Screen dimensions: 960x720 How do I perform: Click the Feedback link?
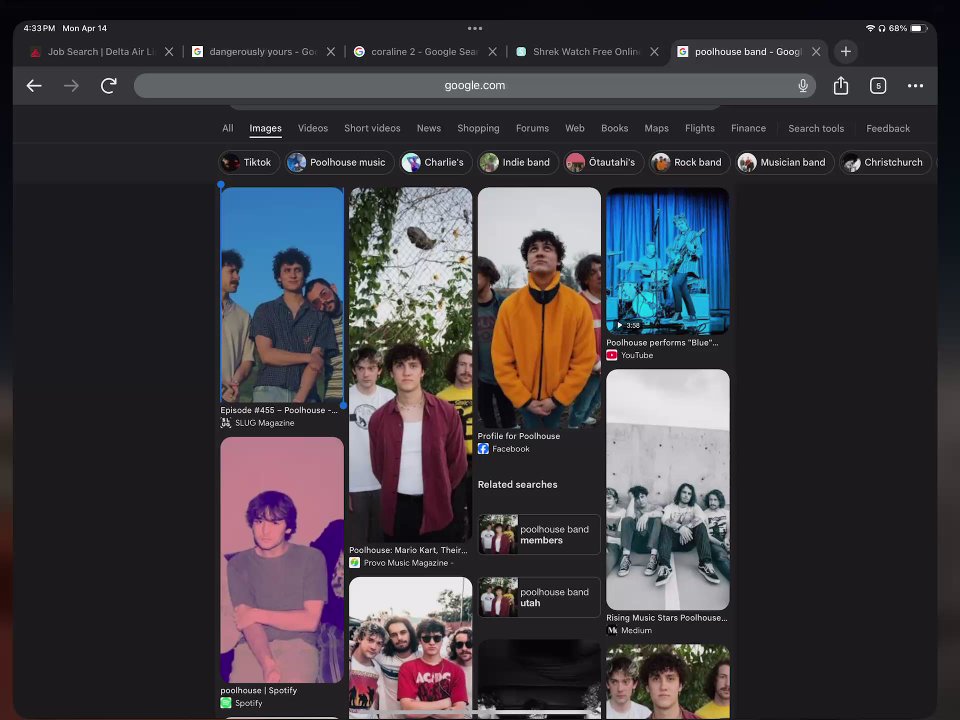point(888,128)
